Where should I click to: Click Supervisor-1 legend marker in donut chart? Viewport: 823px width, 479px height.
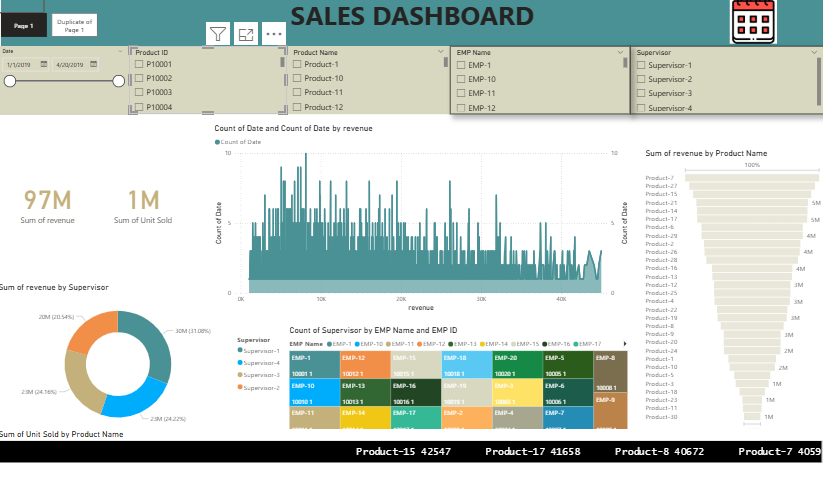pyautogui.click(x=239, y=350)
